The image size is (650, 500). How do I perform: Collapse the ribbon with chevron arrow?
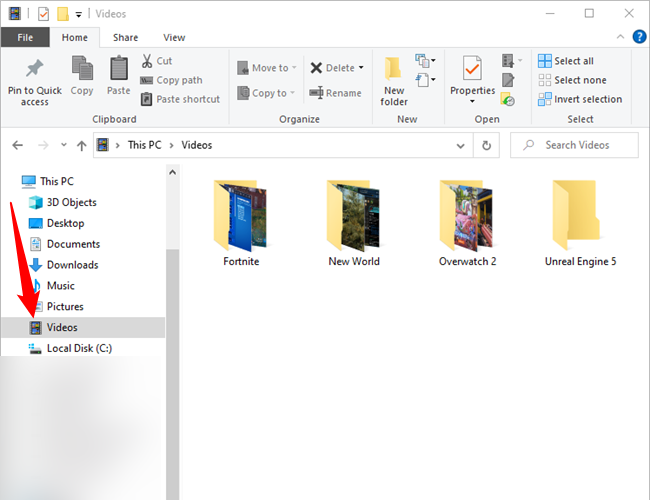coord(620,36)
